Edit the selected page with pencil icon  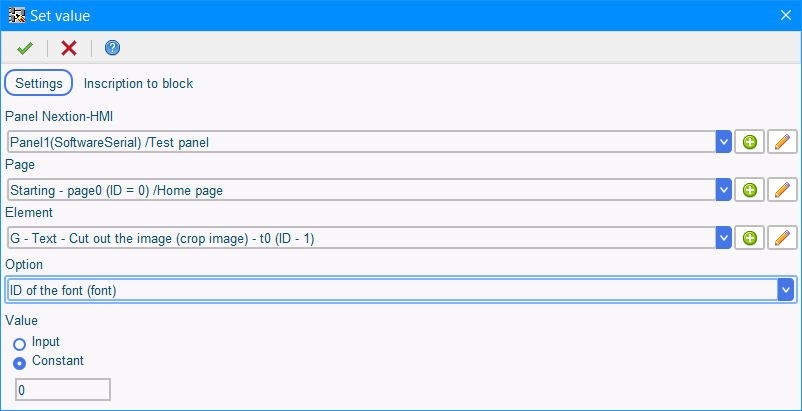(782, 190)
